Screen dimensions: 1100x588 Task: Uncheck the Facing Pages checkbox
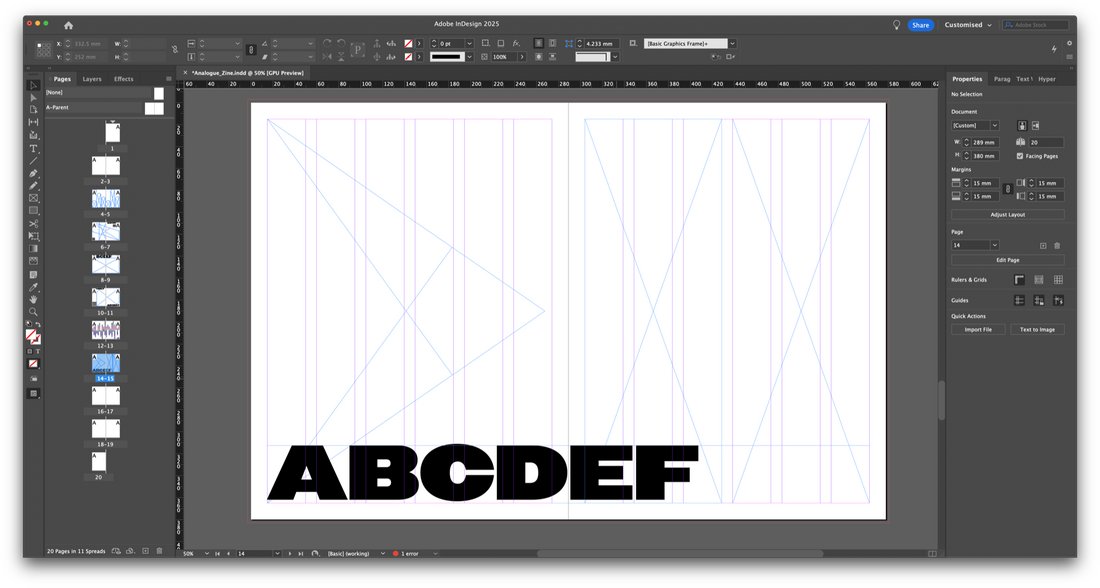1020,156
